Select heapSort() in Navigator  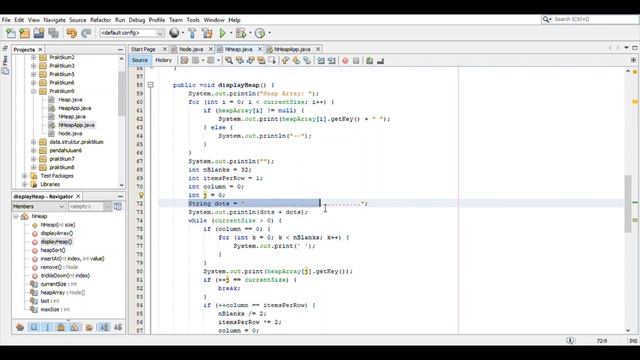pyautogui.click(x=53, y=250)
